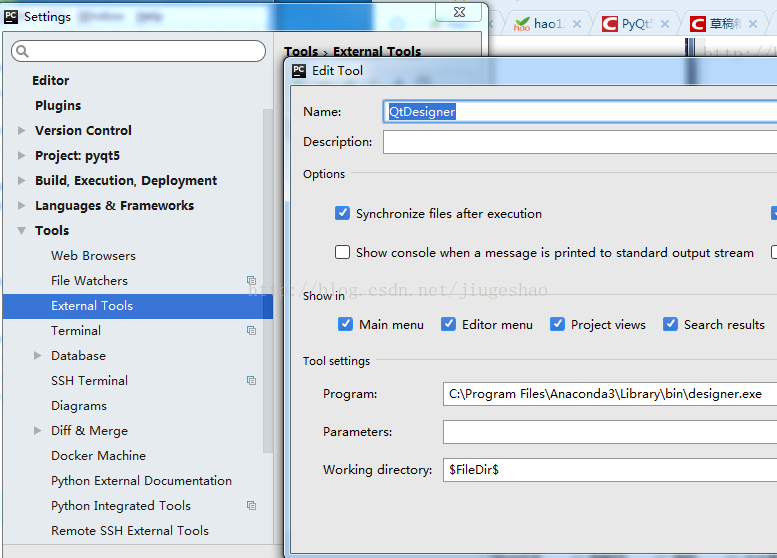Expand Languages & Frameworks section

[21, 206]
